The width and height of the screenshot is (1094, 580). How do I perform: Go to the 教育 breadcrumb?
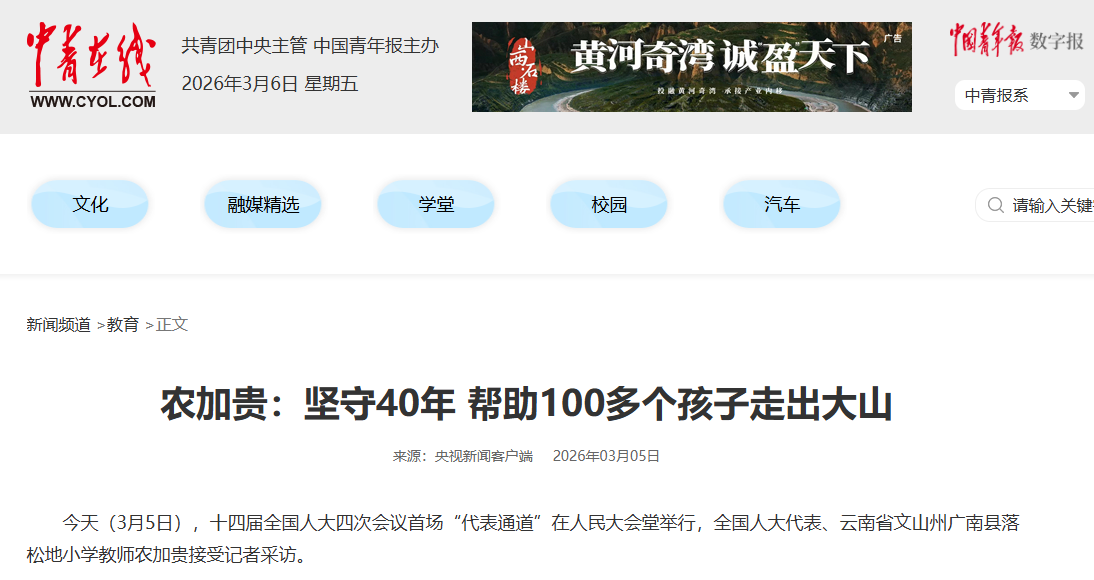pos(123,325)
